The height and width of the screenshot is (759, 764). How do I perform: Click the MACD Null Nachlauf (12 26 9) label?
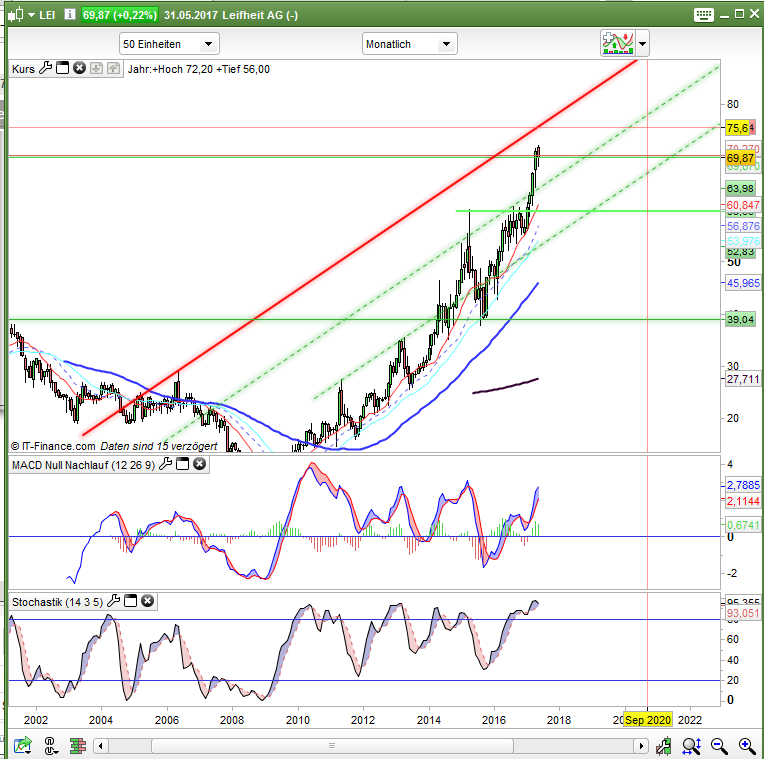(83, 465)
